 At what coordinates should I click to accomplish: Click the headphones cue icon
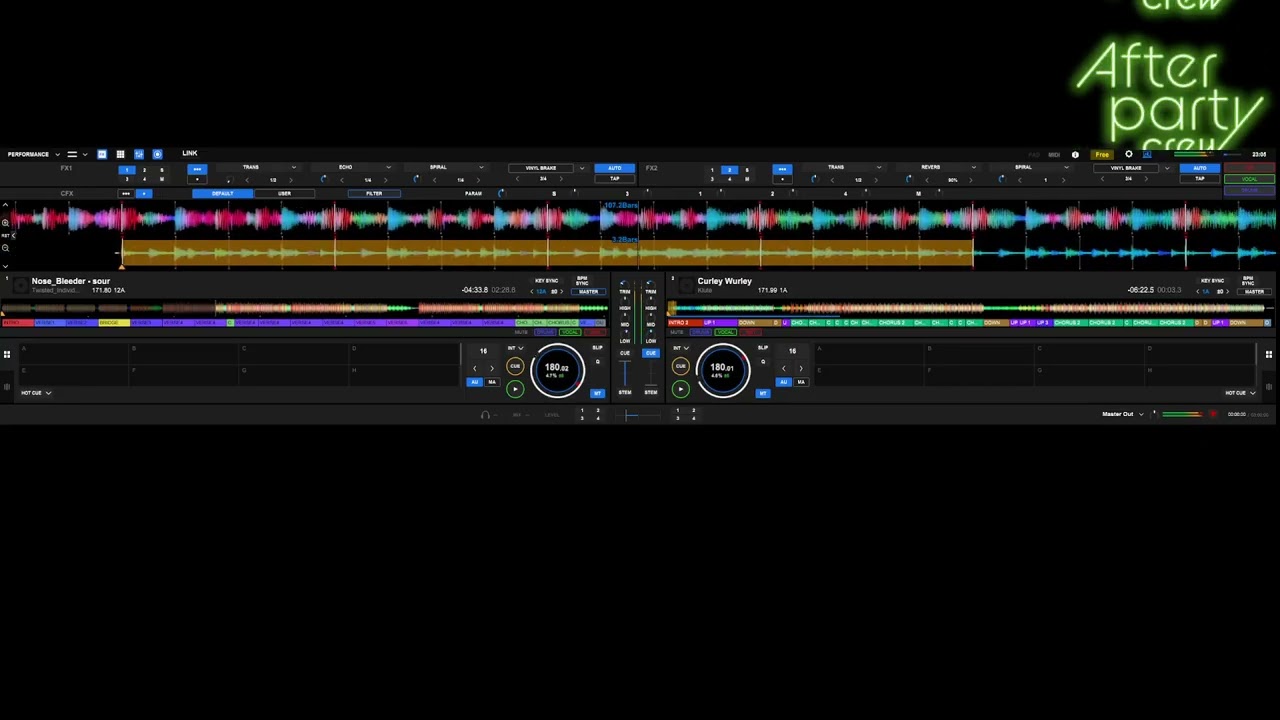485,415
